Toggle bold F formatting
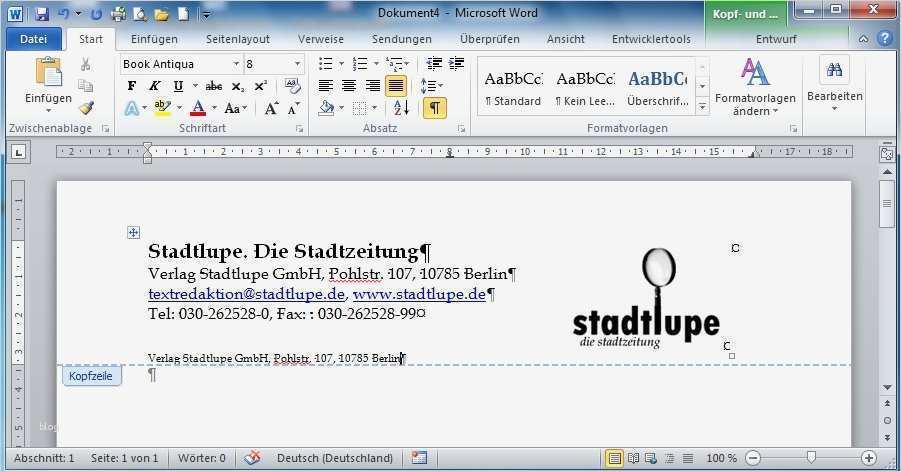This screenshot has width=901, height=472. (132, 86)
